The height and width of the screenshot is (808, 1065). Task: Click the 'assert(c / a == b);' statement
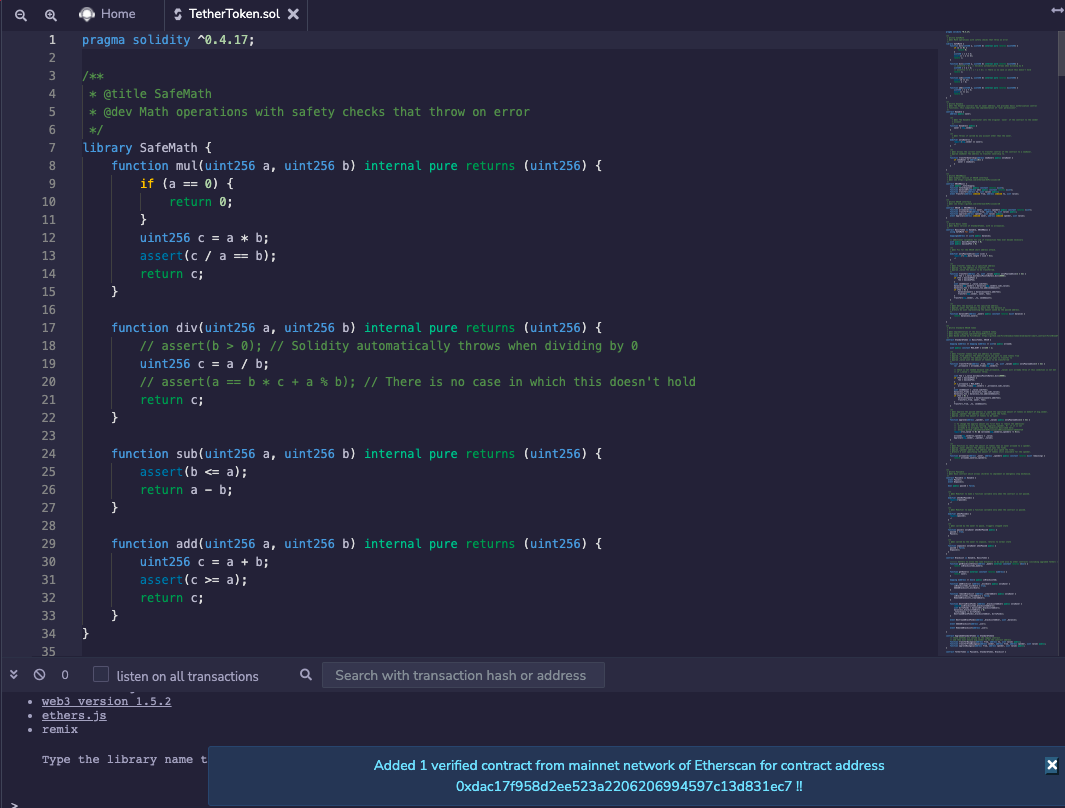pyautogui.click(x=208, y=256)
